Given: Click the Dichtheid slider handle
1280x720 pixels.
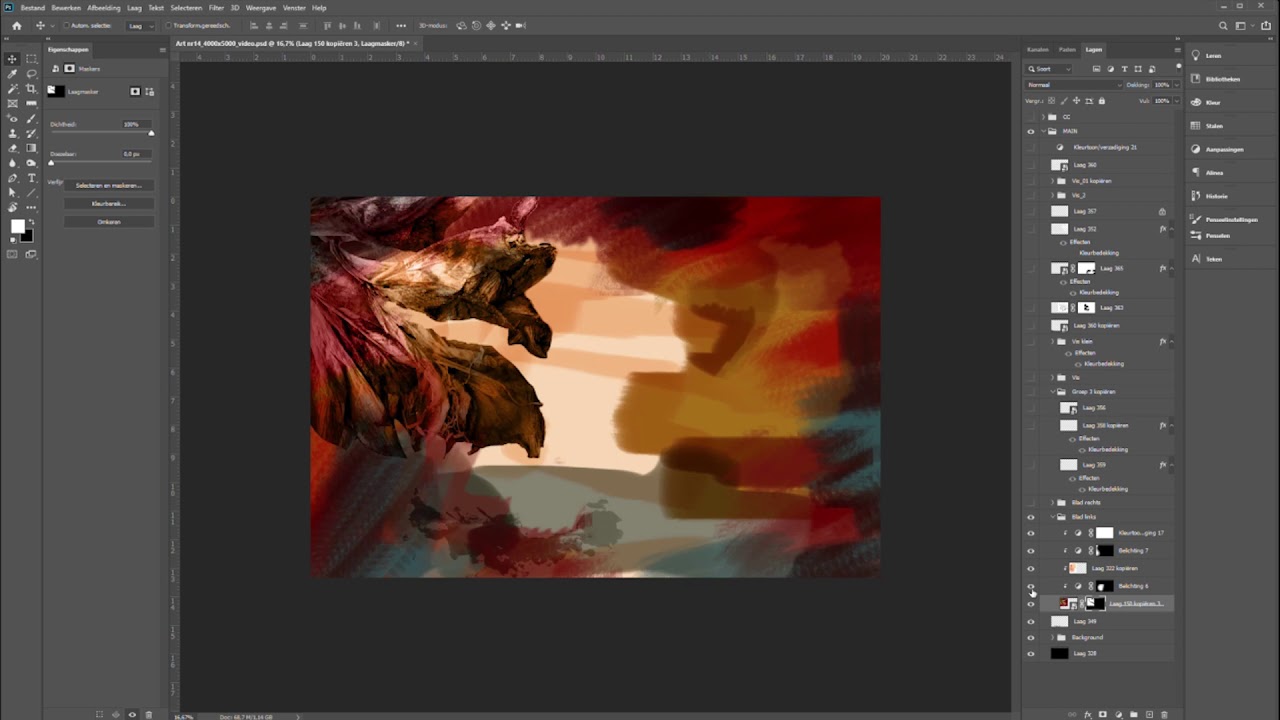Looking at the screenshot, I should click(151, 133).
